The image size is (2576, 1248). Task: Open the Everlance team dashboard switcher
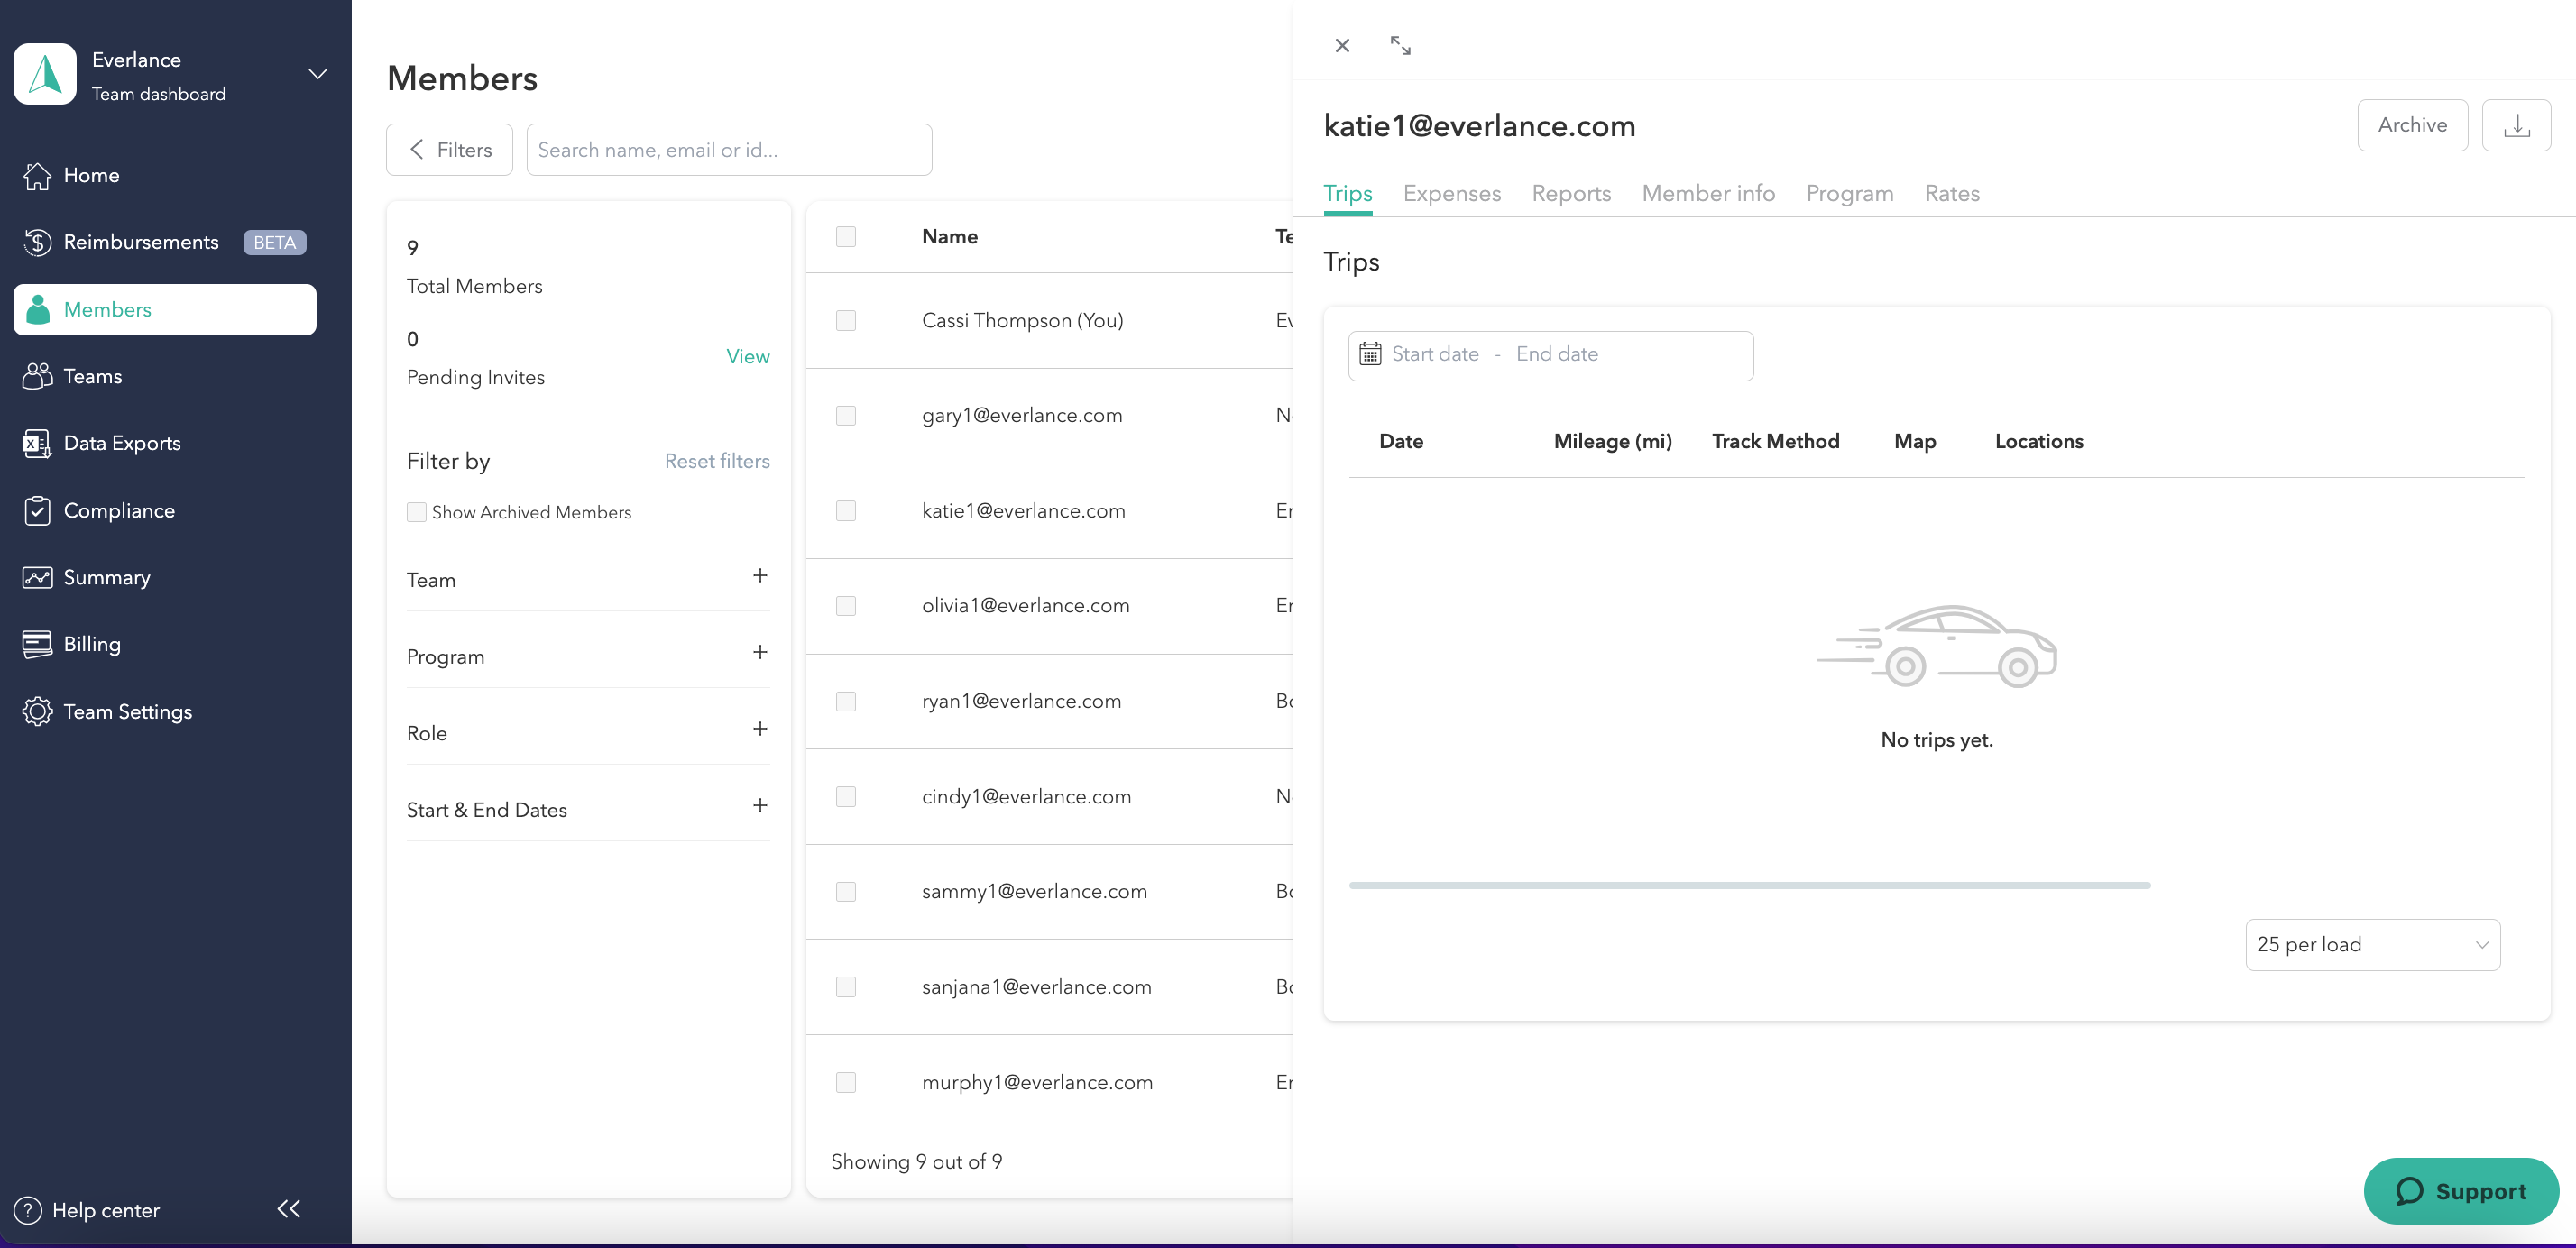(317, 75)
